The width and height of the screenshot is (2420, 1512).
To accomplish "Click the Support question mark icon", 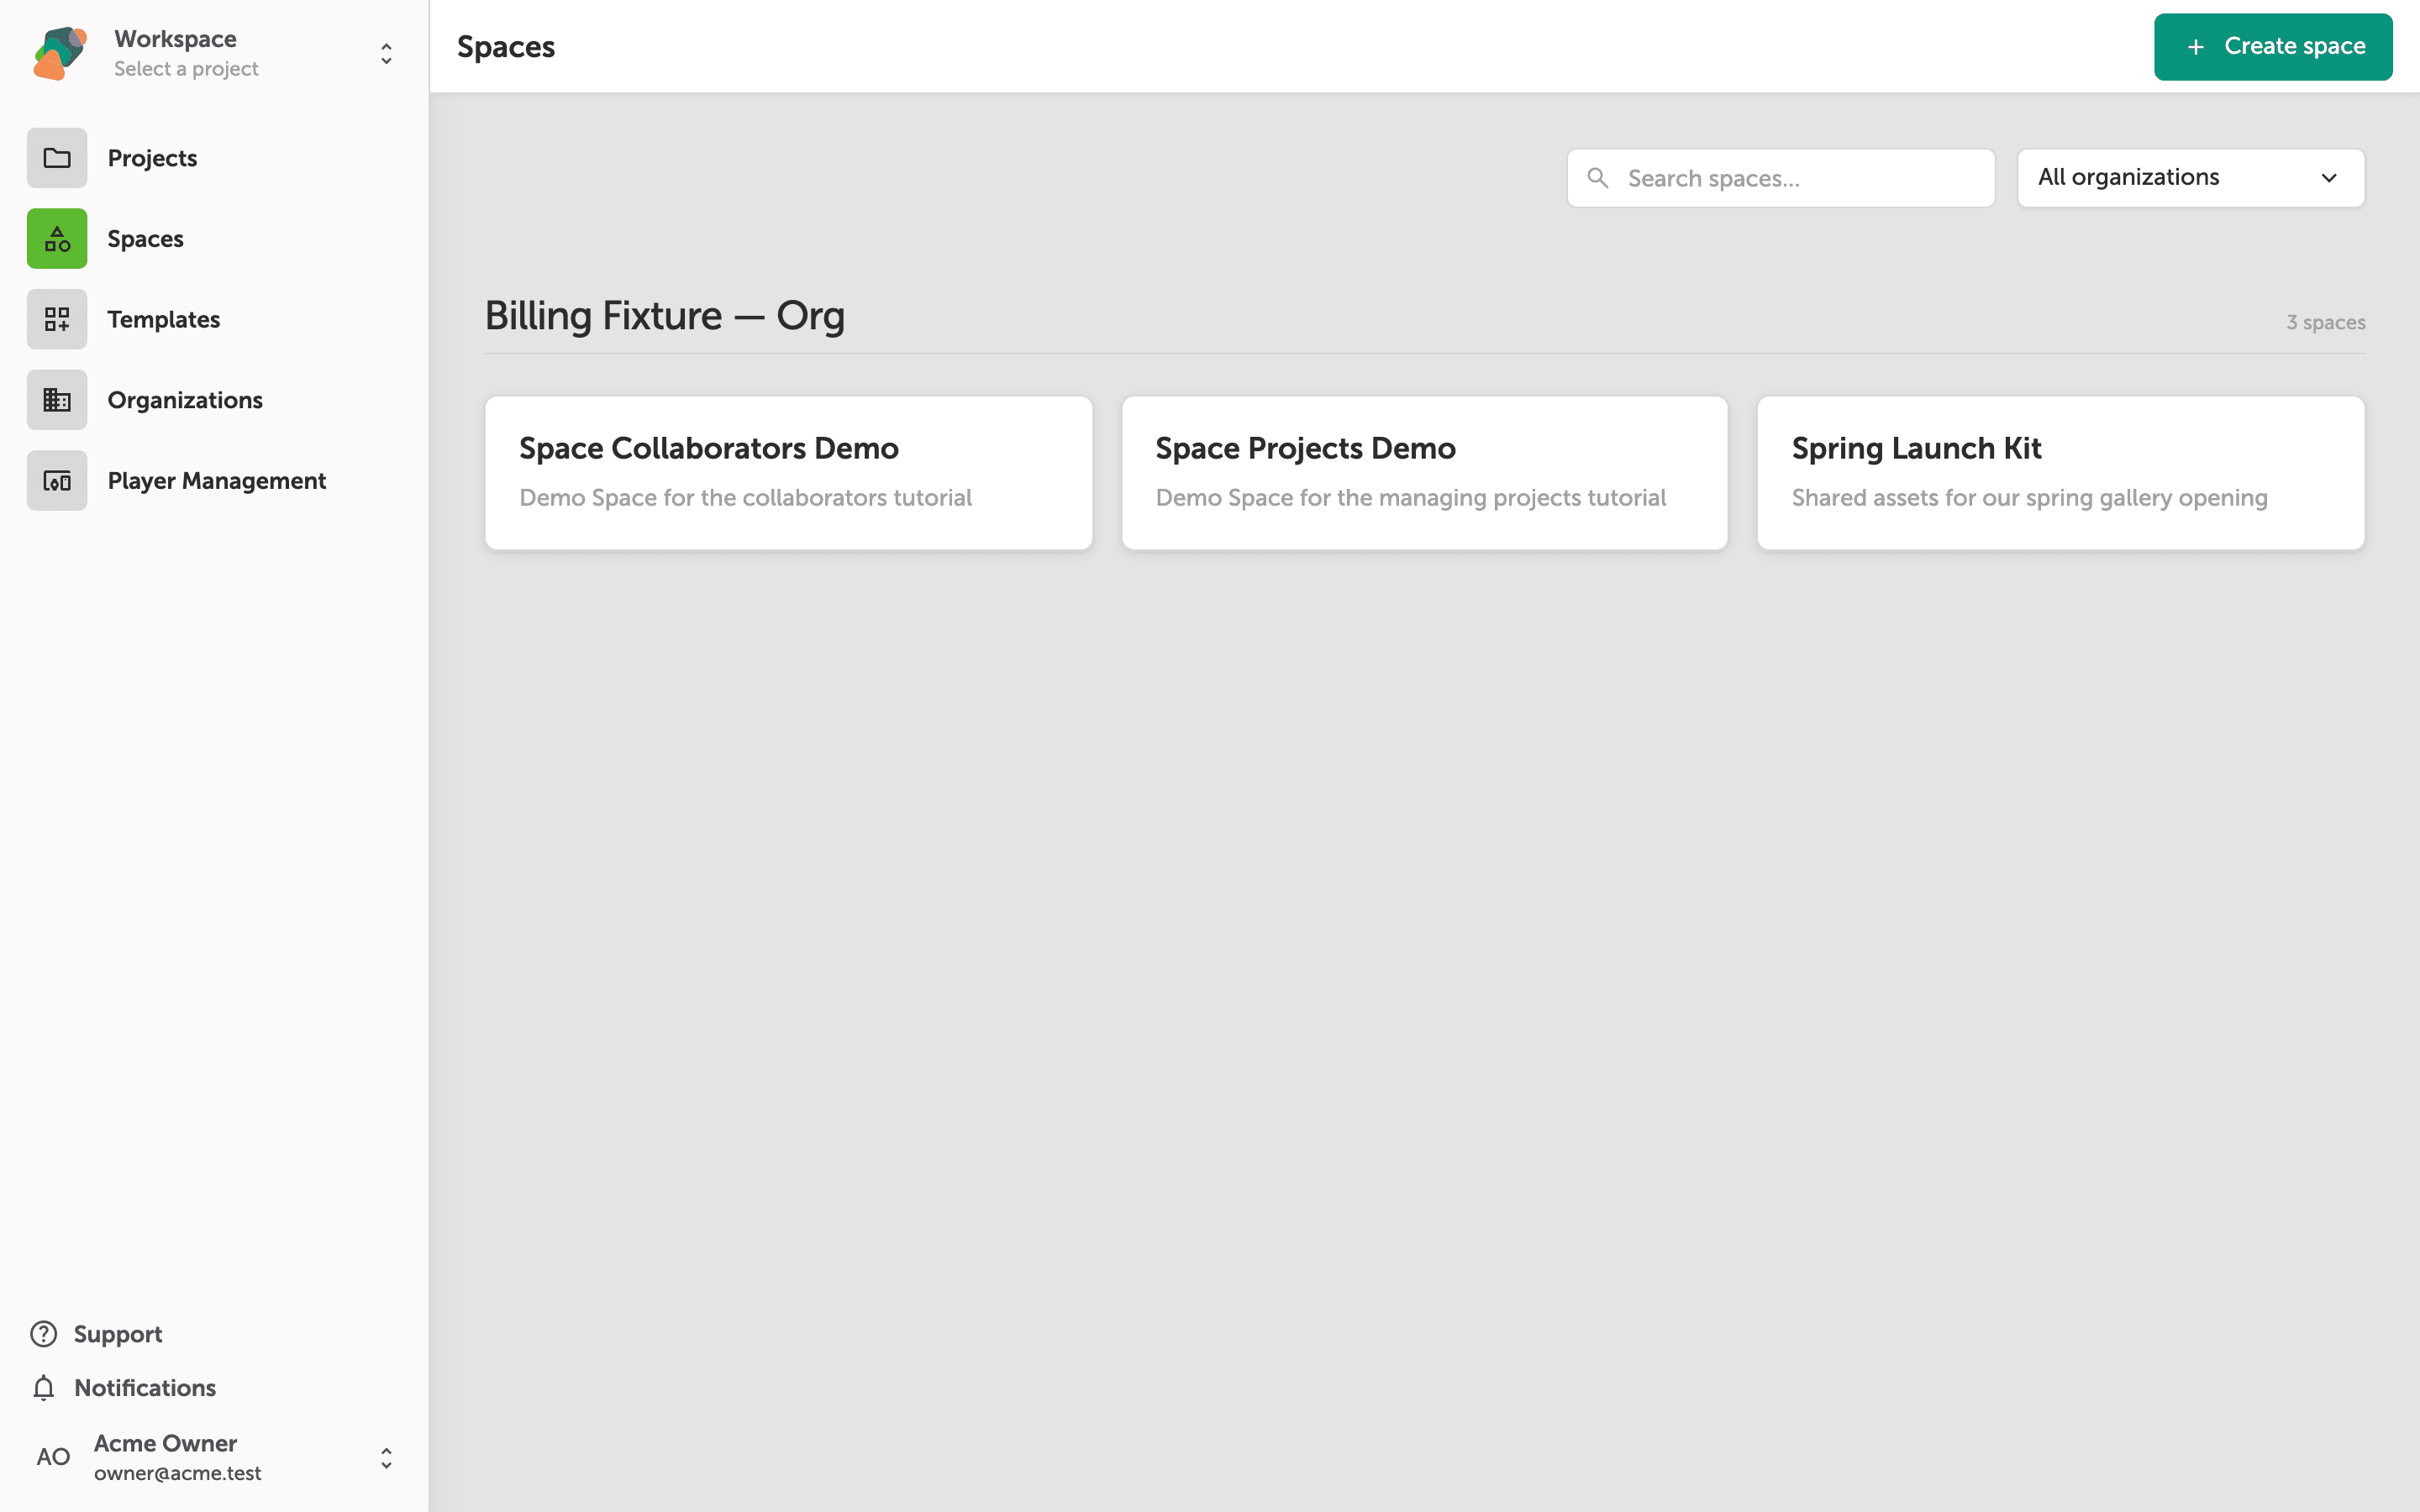I will 44,1334.
